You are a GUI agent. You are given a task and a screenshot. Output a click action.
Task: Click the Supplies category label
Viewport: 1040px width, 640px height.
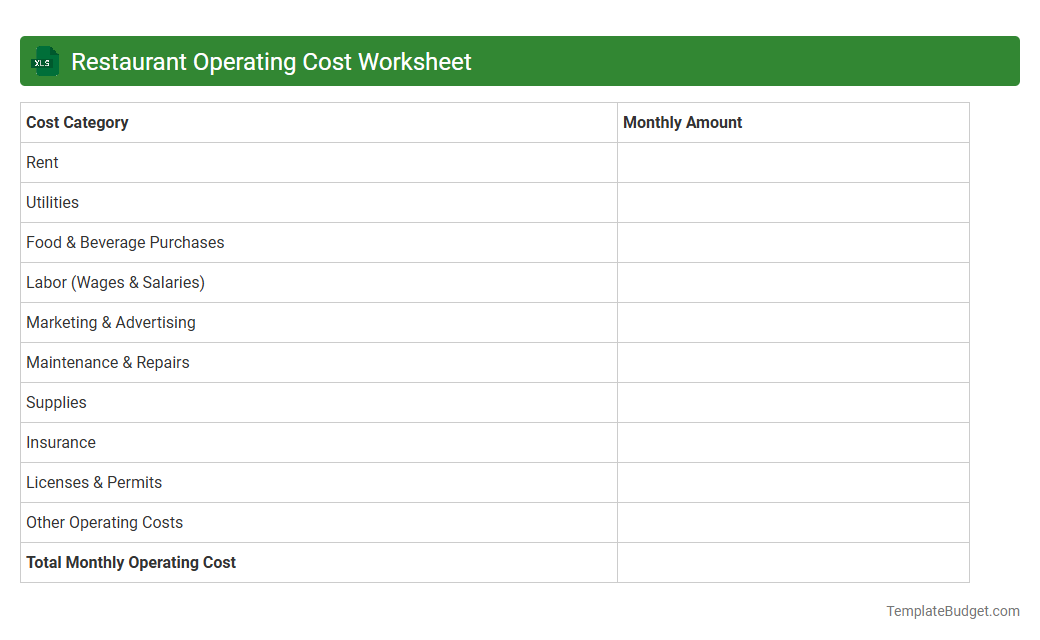tap(56, 402)
